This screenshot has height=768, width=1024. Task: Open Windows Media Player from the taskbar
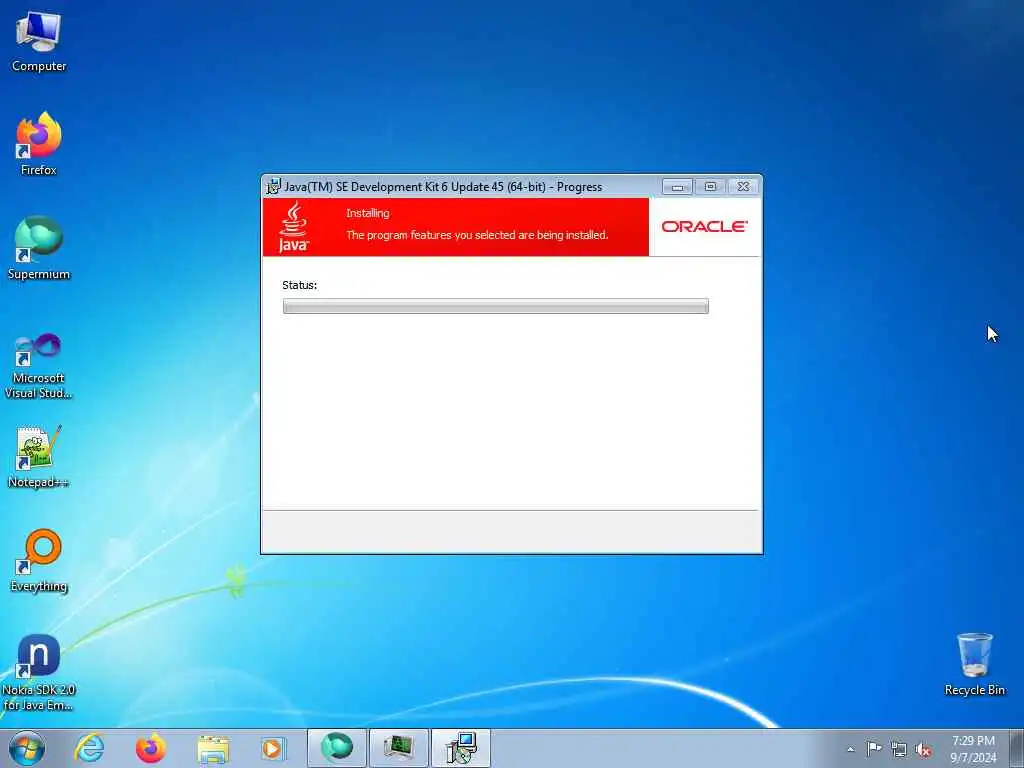pyautogui.click(x=273, y=748)
